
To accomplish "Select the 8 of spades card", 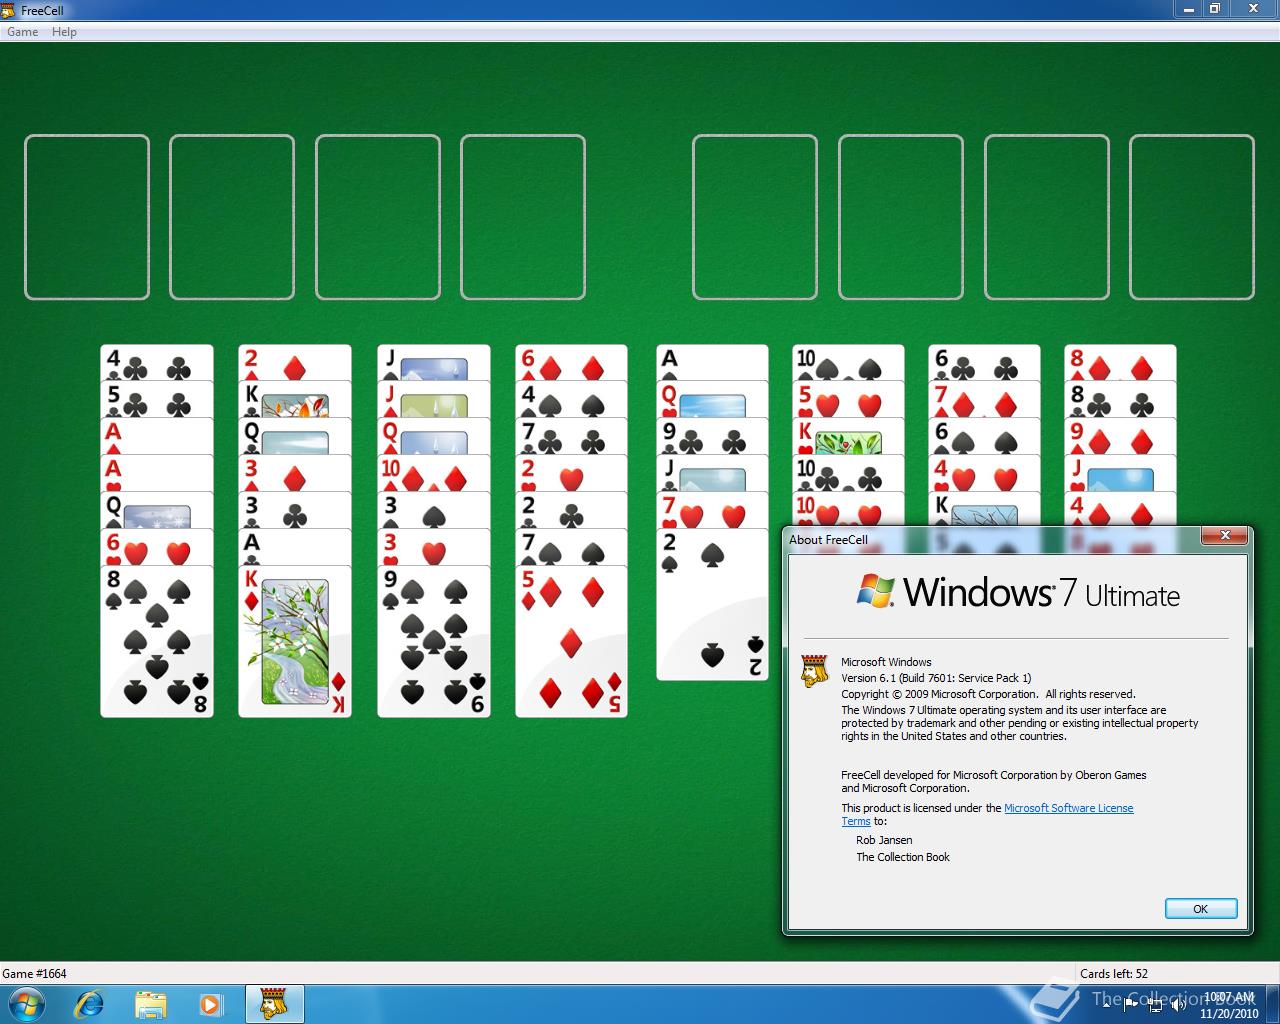I will pos(157,642).
